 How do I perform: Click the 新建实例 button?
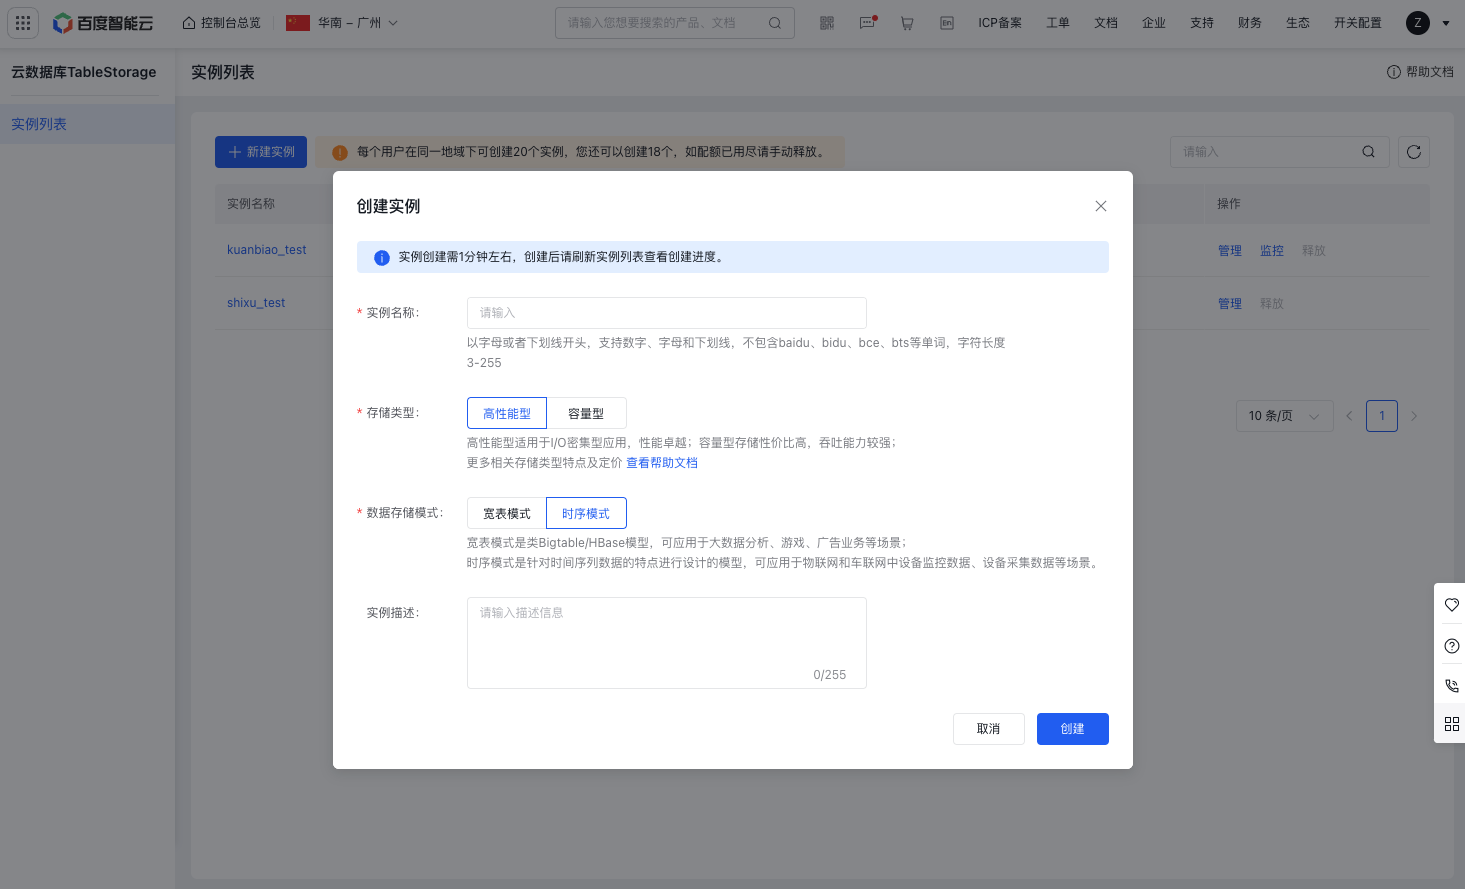coord(261,152)
